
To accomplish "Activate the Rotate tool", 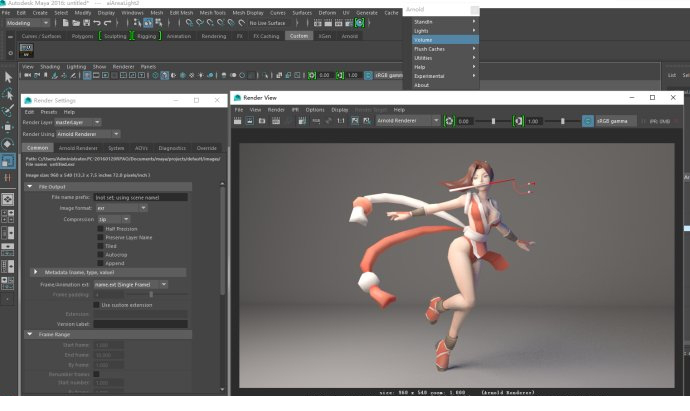I will [8, 144].
